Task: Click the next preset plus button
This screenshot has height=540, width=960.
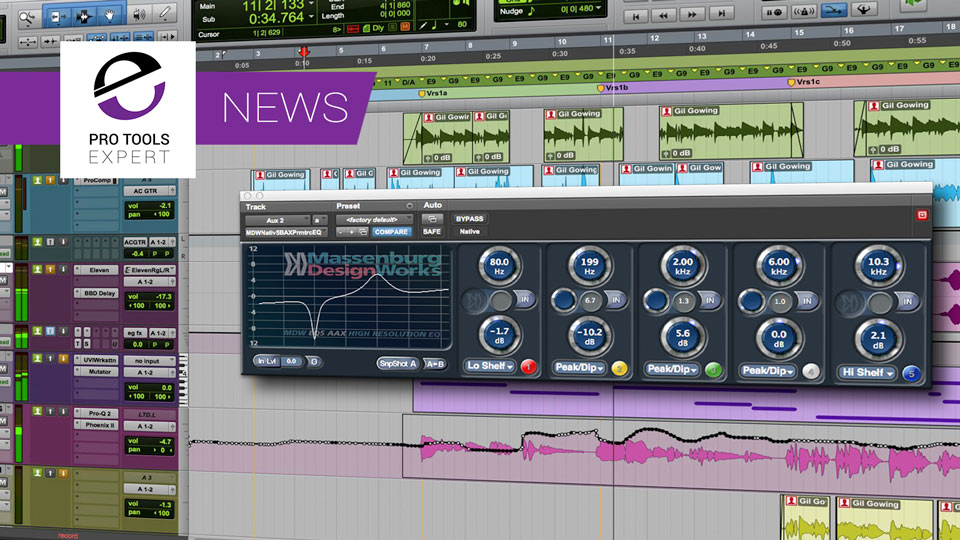Action: pyautogui.click(x=351, y=232)
